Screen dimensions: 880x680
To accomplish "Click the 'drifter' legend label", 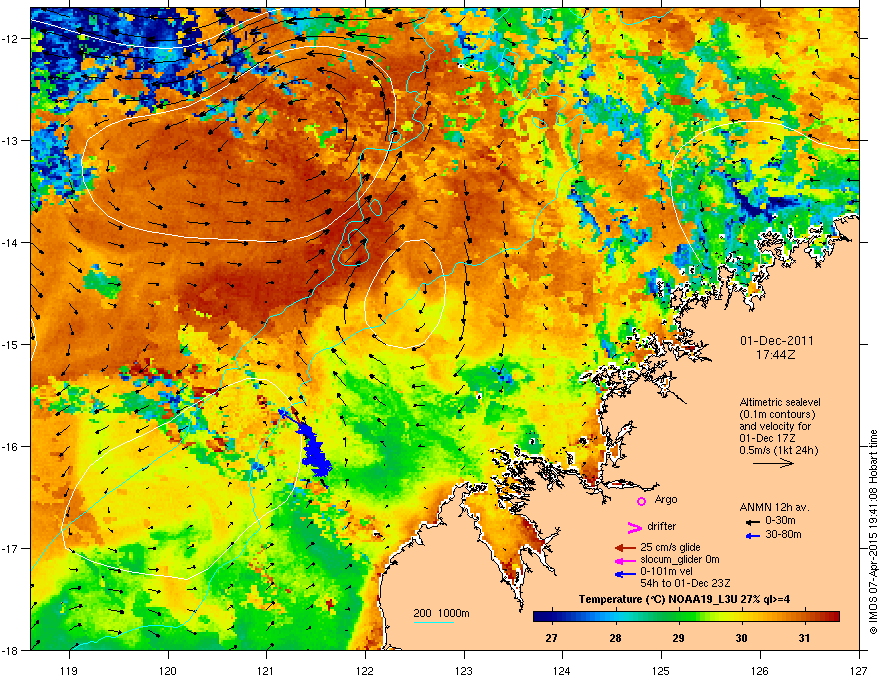I will point(662,526).
